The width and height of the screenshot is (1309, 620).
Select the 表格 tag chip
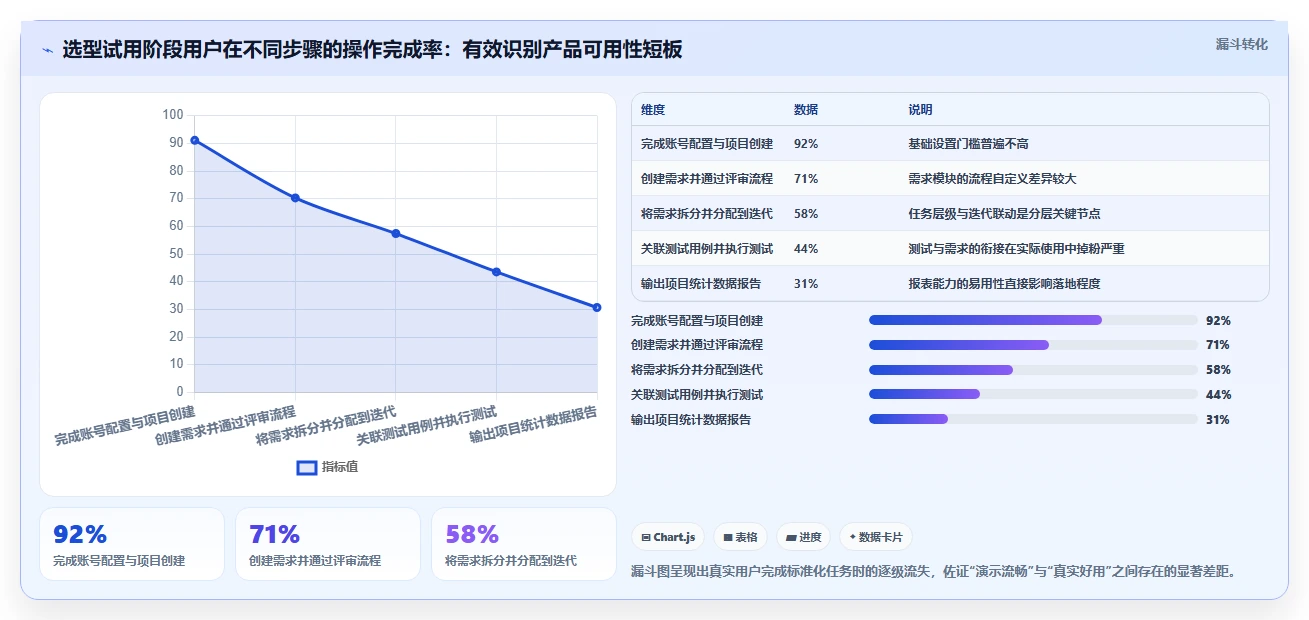pyautogui.click(x=740, y=537)
